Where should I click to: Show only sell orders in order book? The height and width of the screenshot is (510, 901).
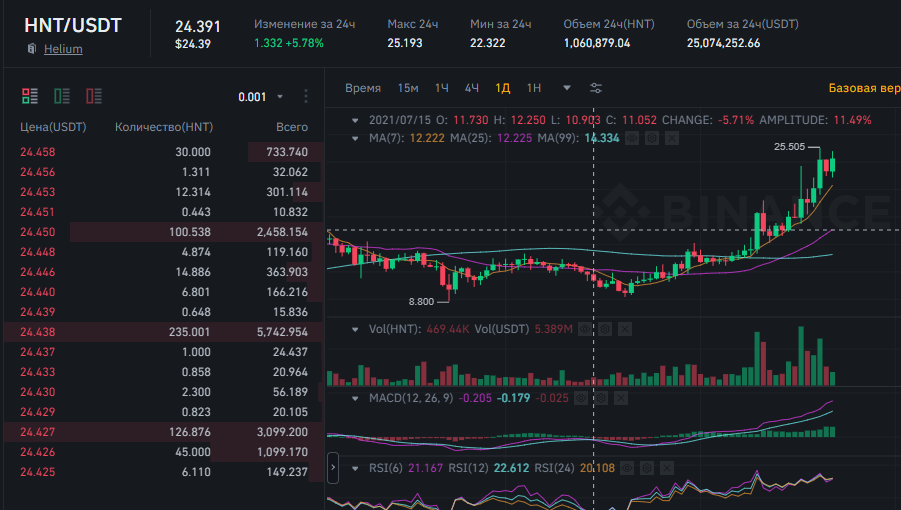tap(94, 96)
